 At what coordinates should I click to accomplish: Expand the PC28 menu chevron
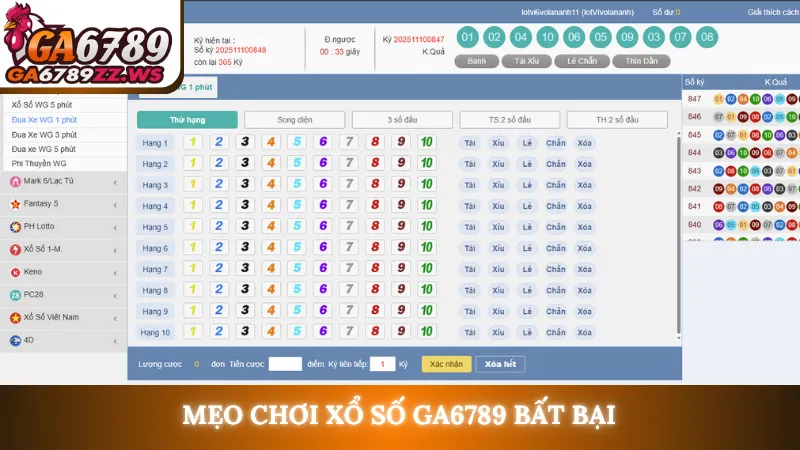(115, 296)
